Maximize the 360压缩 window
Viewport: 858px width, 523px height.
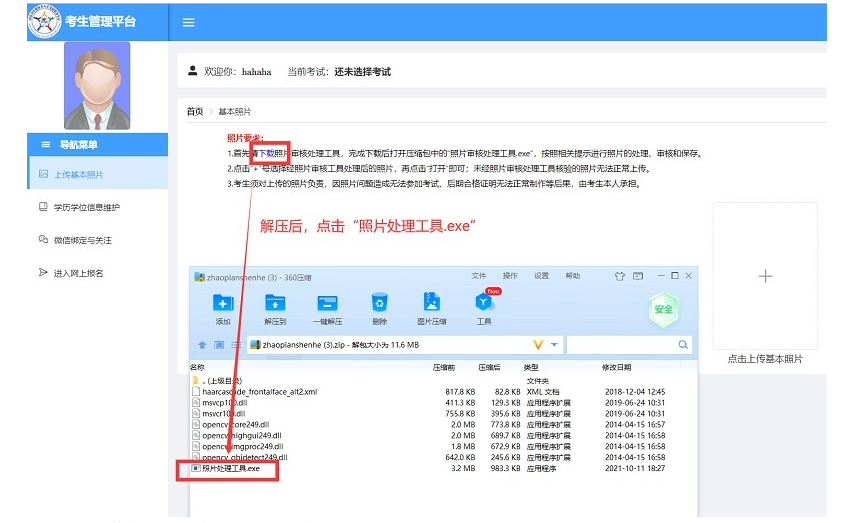pyautogui.click(x=675, y=276)
